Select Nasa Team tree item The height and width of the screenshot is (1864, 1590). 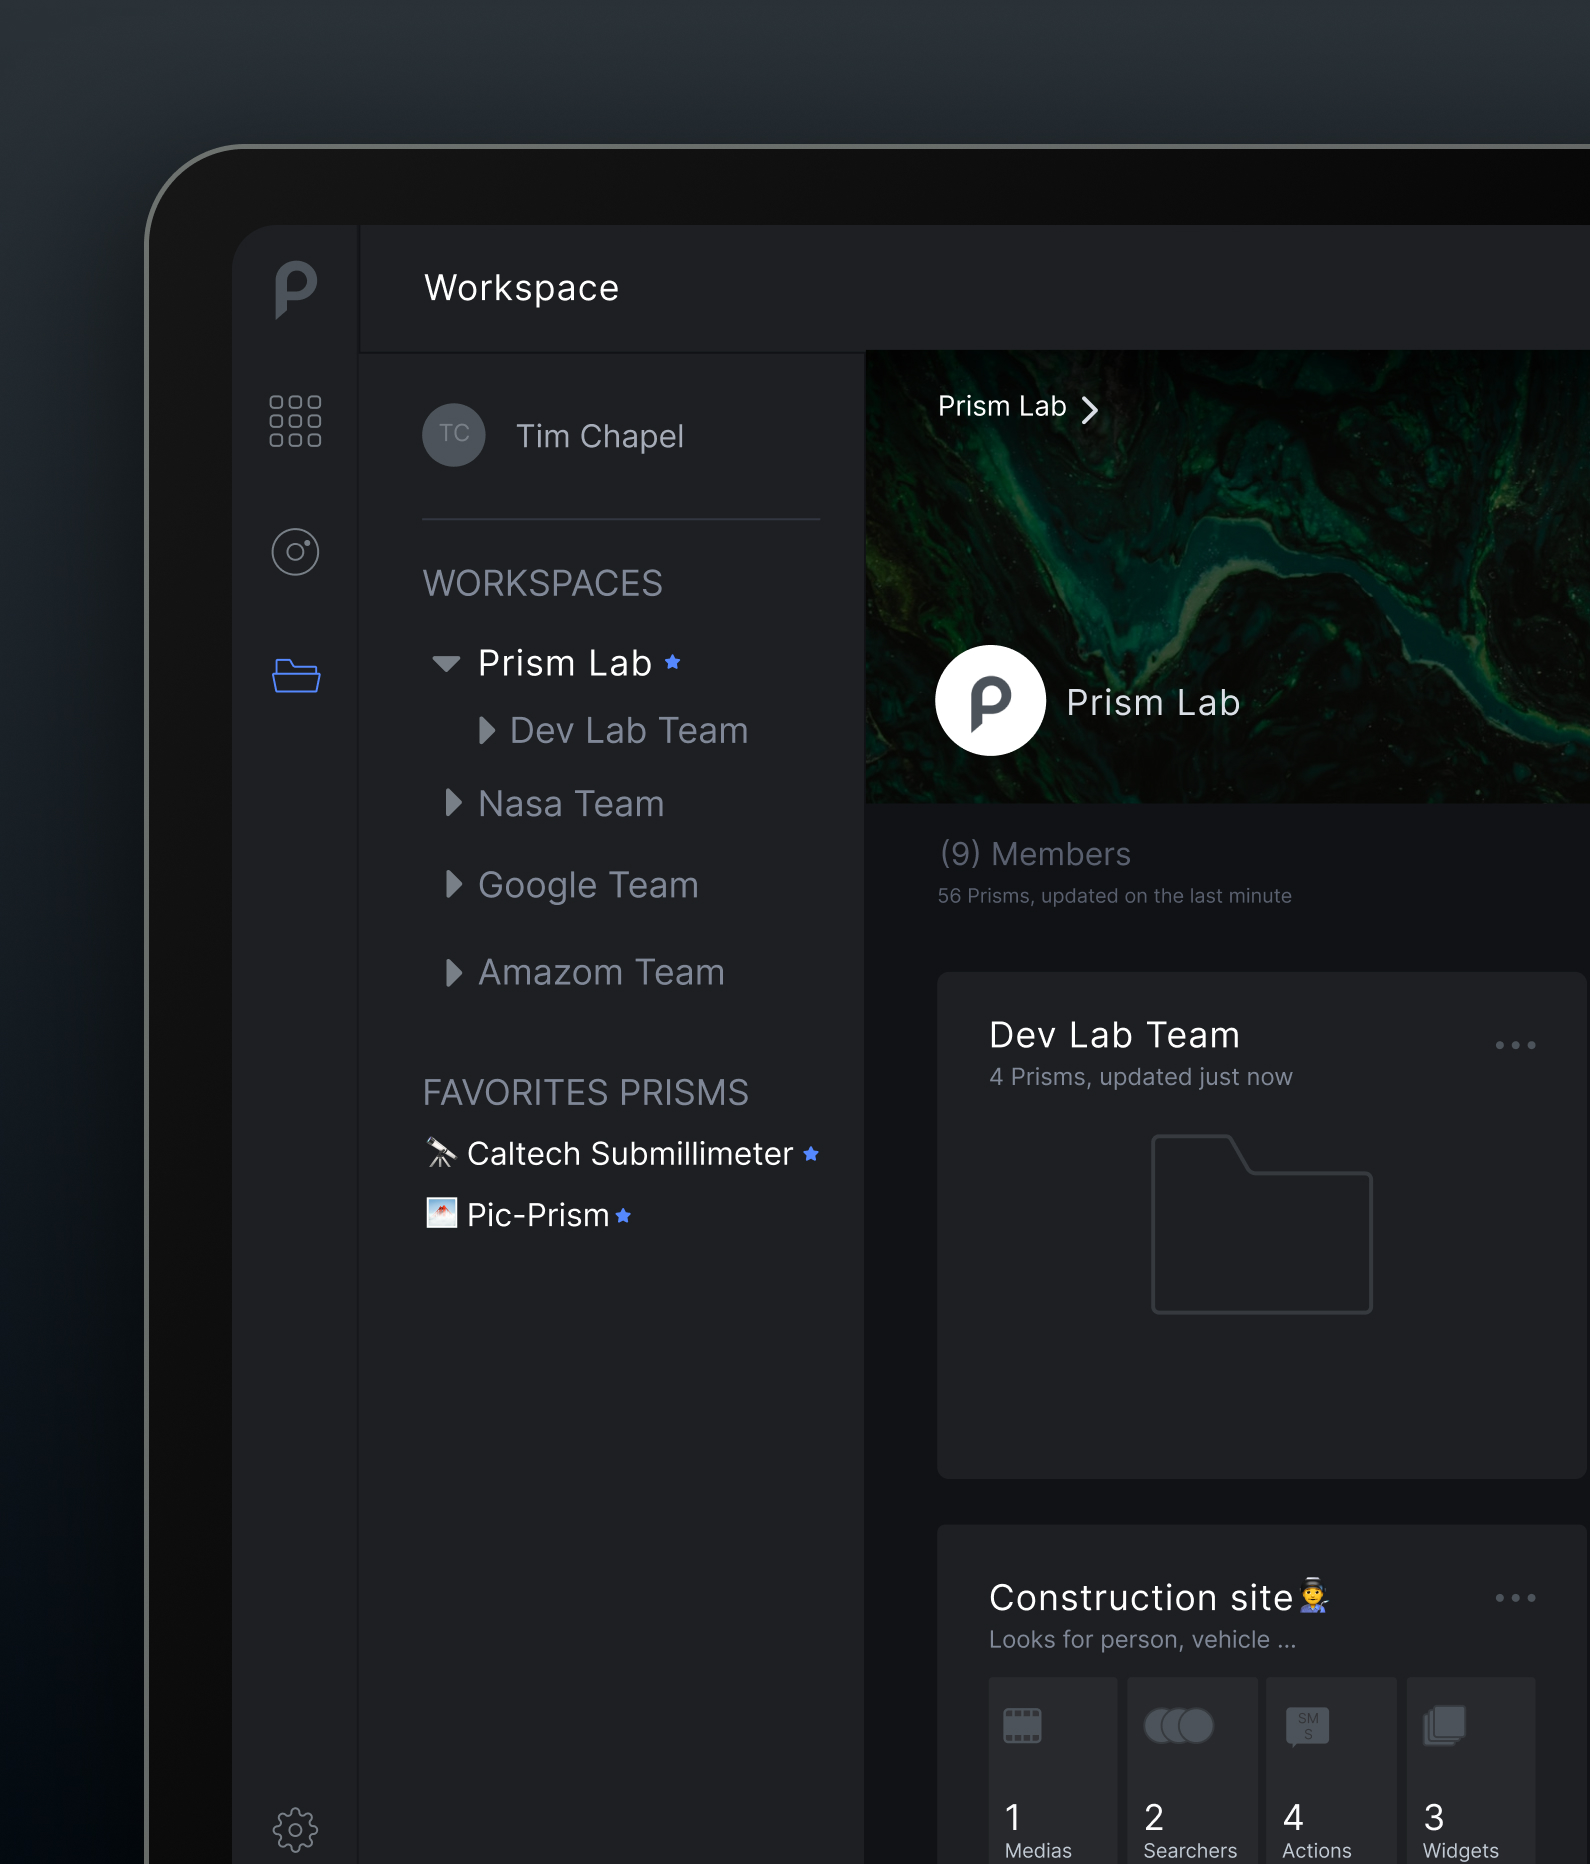[x=571, y=804]
